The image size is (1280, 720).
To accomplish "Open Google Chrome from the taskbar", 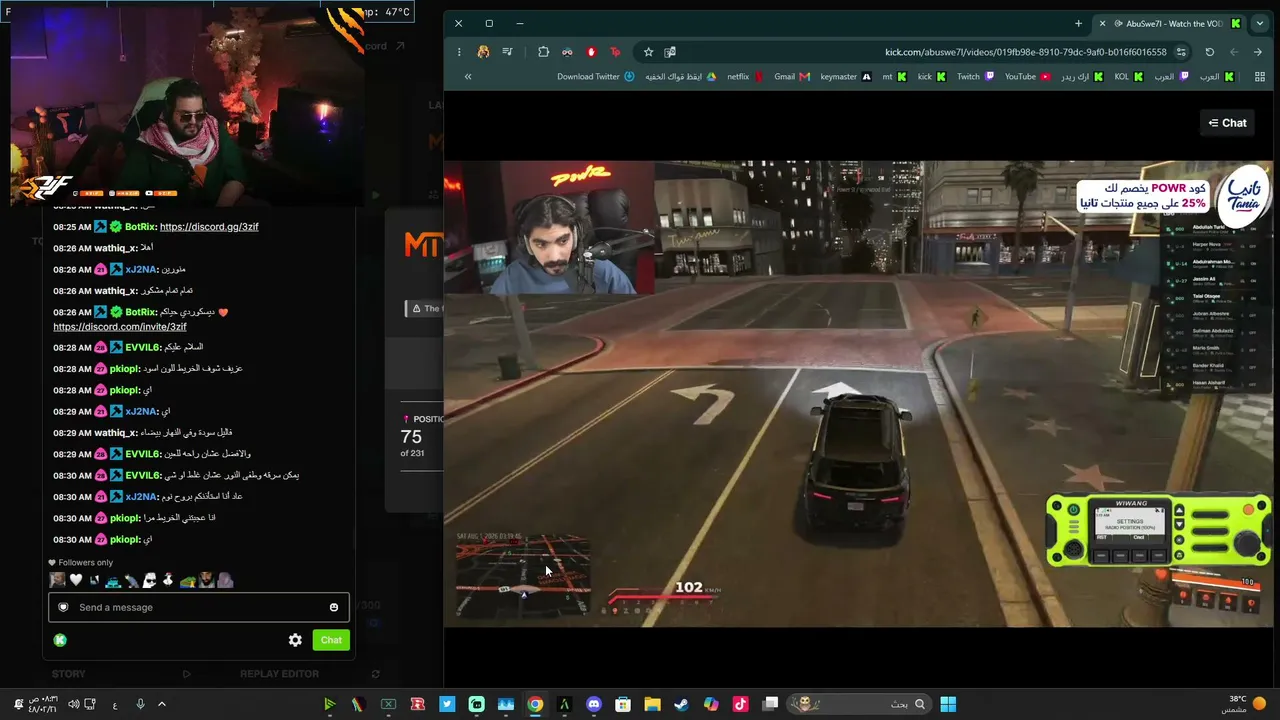I will coord(535,704).
